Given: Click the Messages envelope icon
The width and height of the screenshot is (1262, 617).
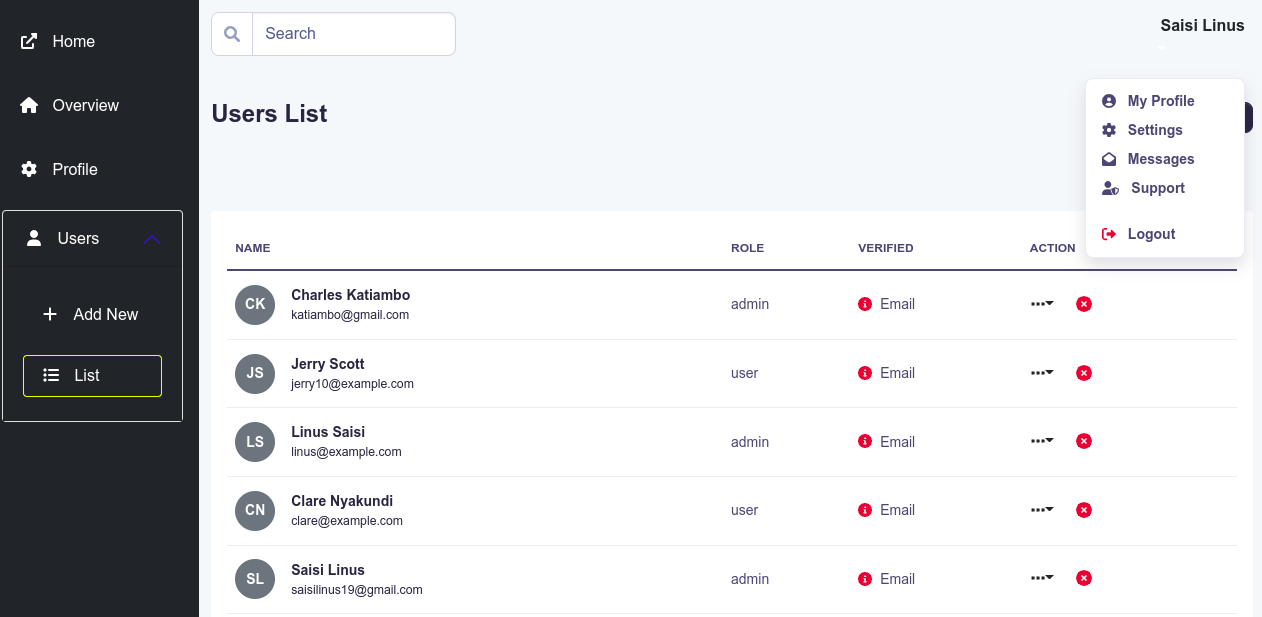Looking at the screenshot, I should 1108,158.
